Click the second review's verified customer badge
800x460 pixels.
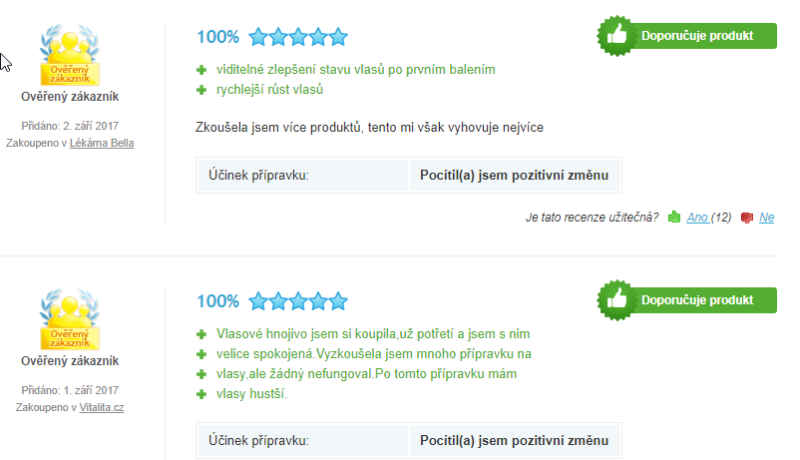tap(70, 319)
